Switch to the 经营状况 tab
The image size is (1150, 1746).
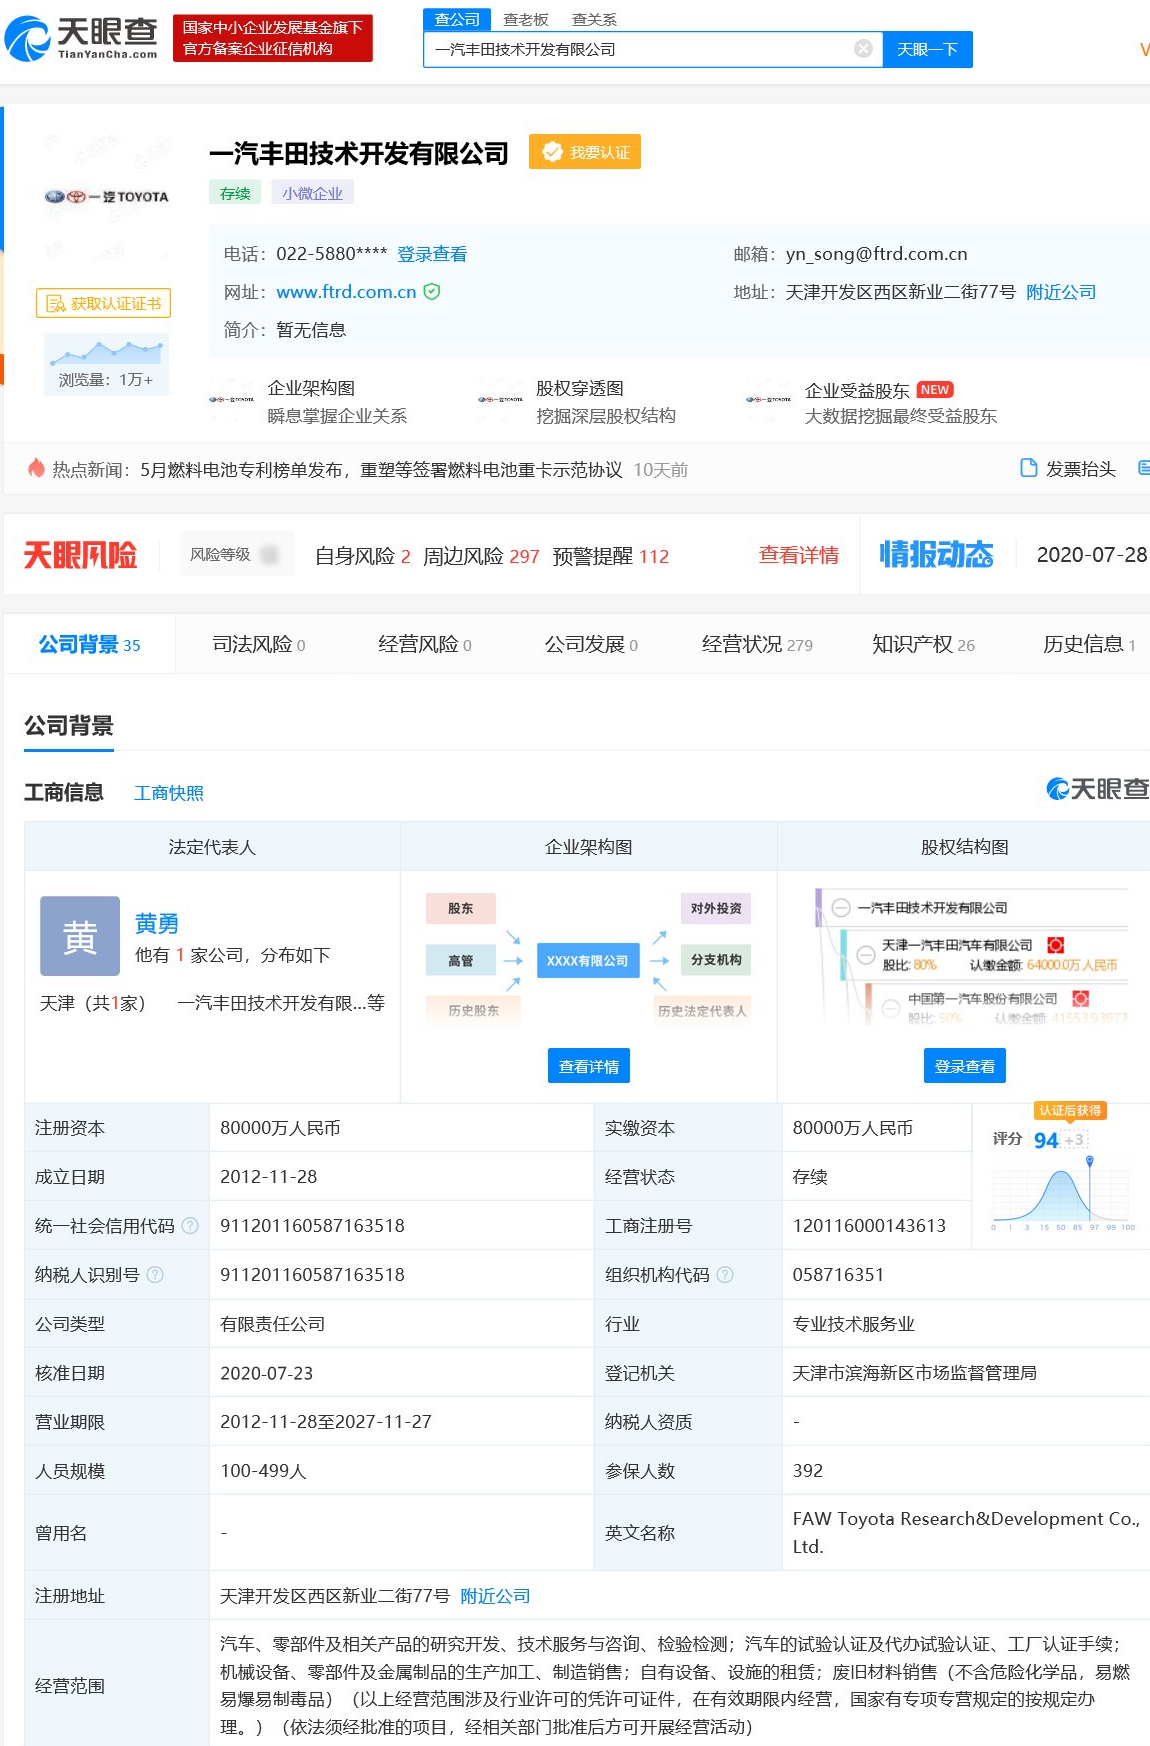point(757,644)
